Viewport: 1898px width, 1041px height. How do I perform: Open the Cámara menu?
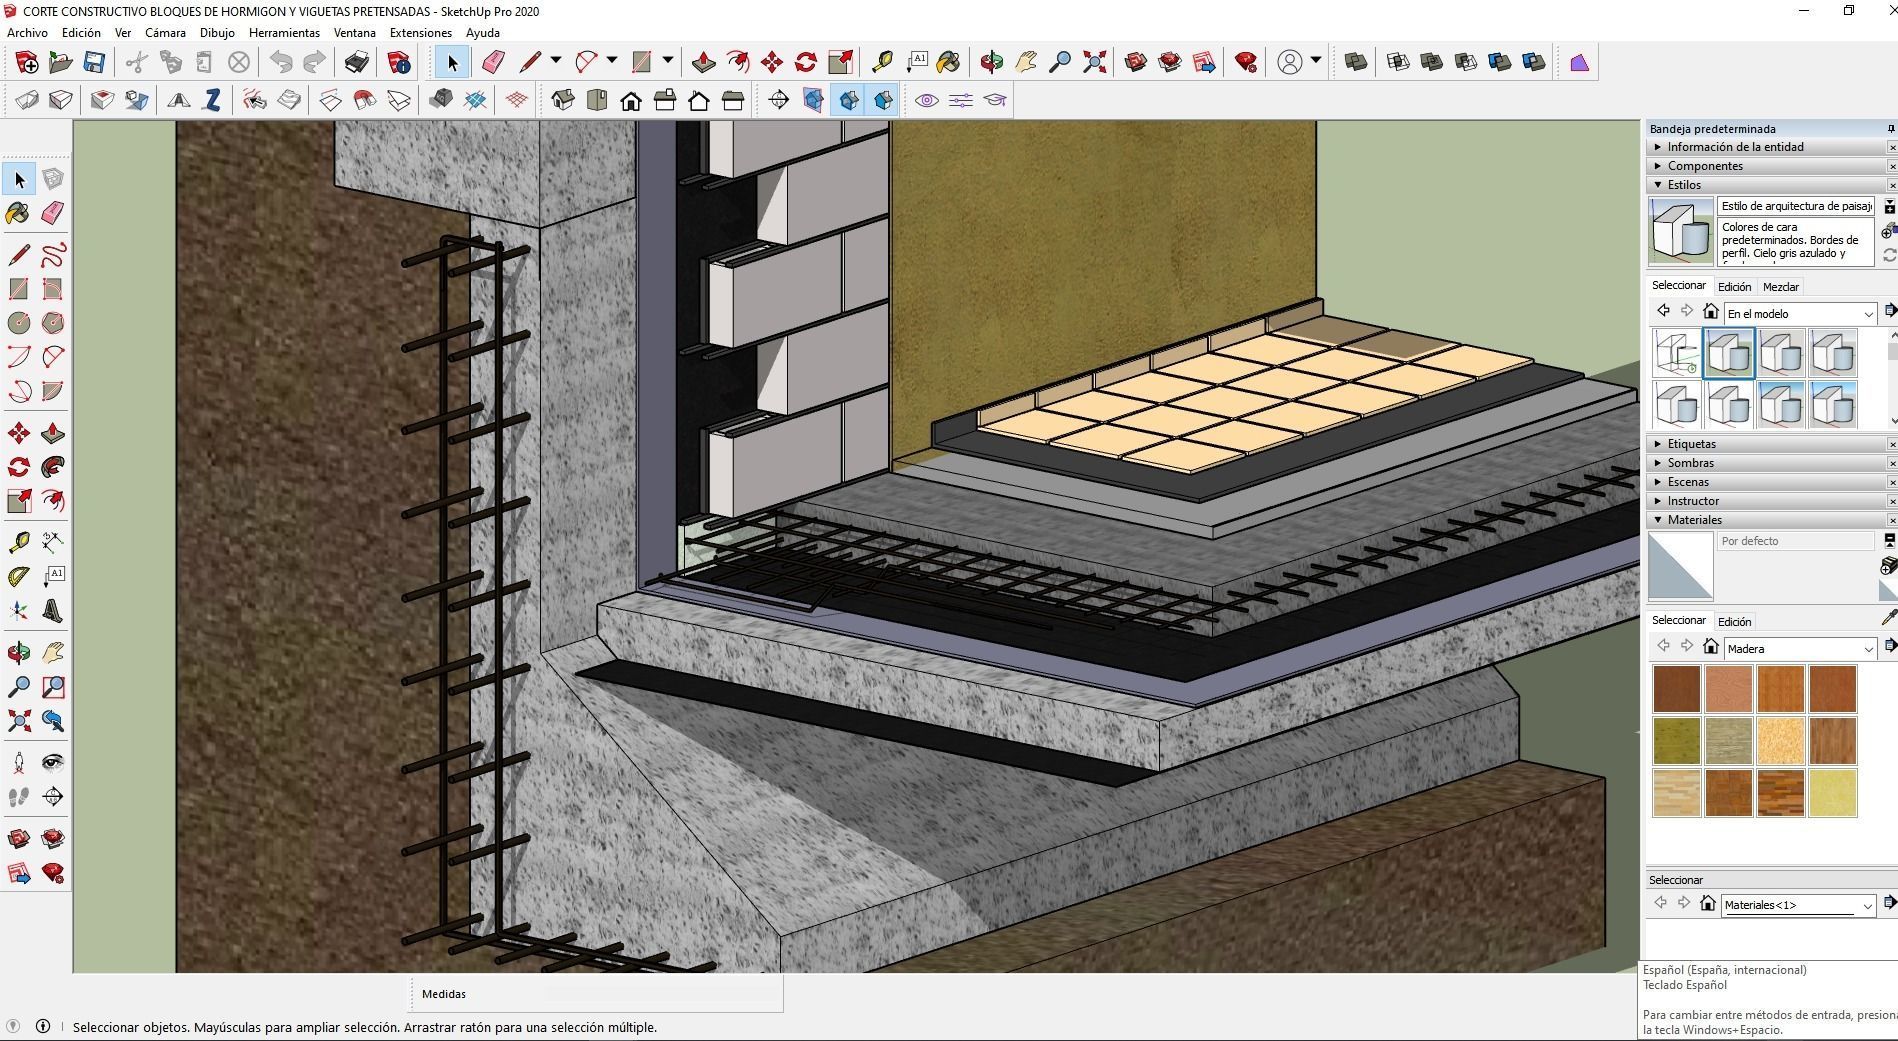click(165, 33)
